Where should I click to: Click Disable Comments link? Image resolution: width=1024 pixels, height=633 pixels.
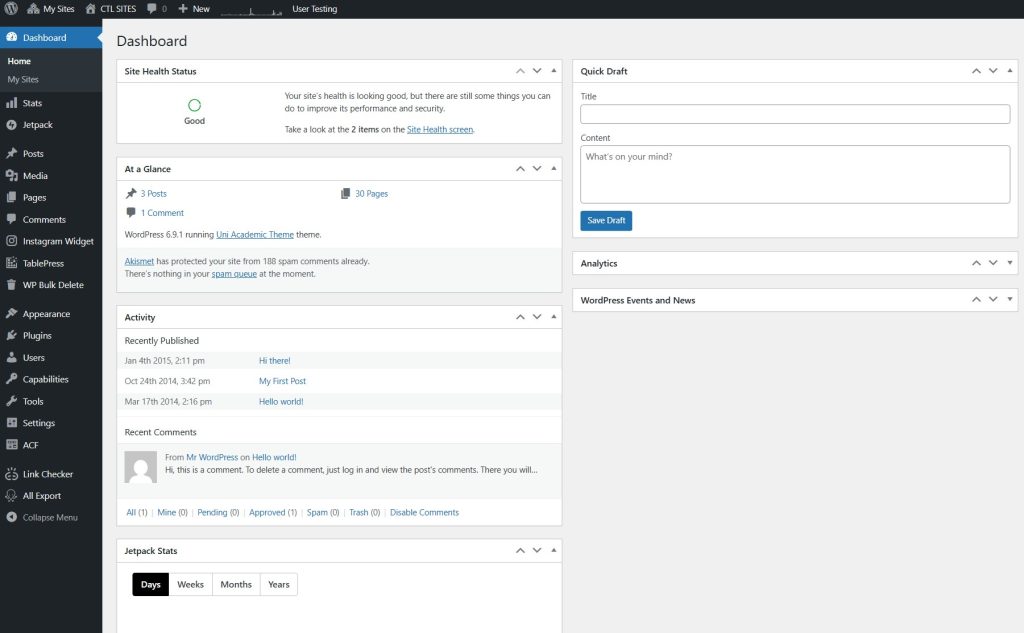(424, 512)
